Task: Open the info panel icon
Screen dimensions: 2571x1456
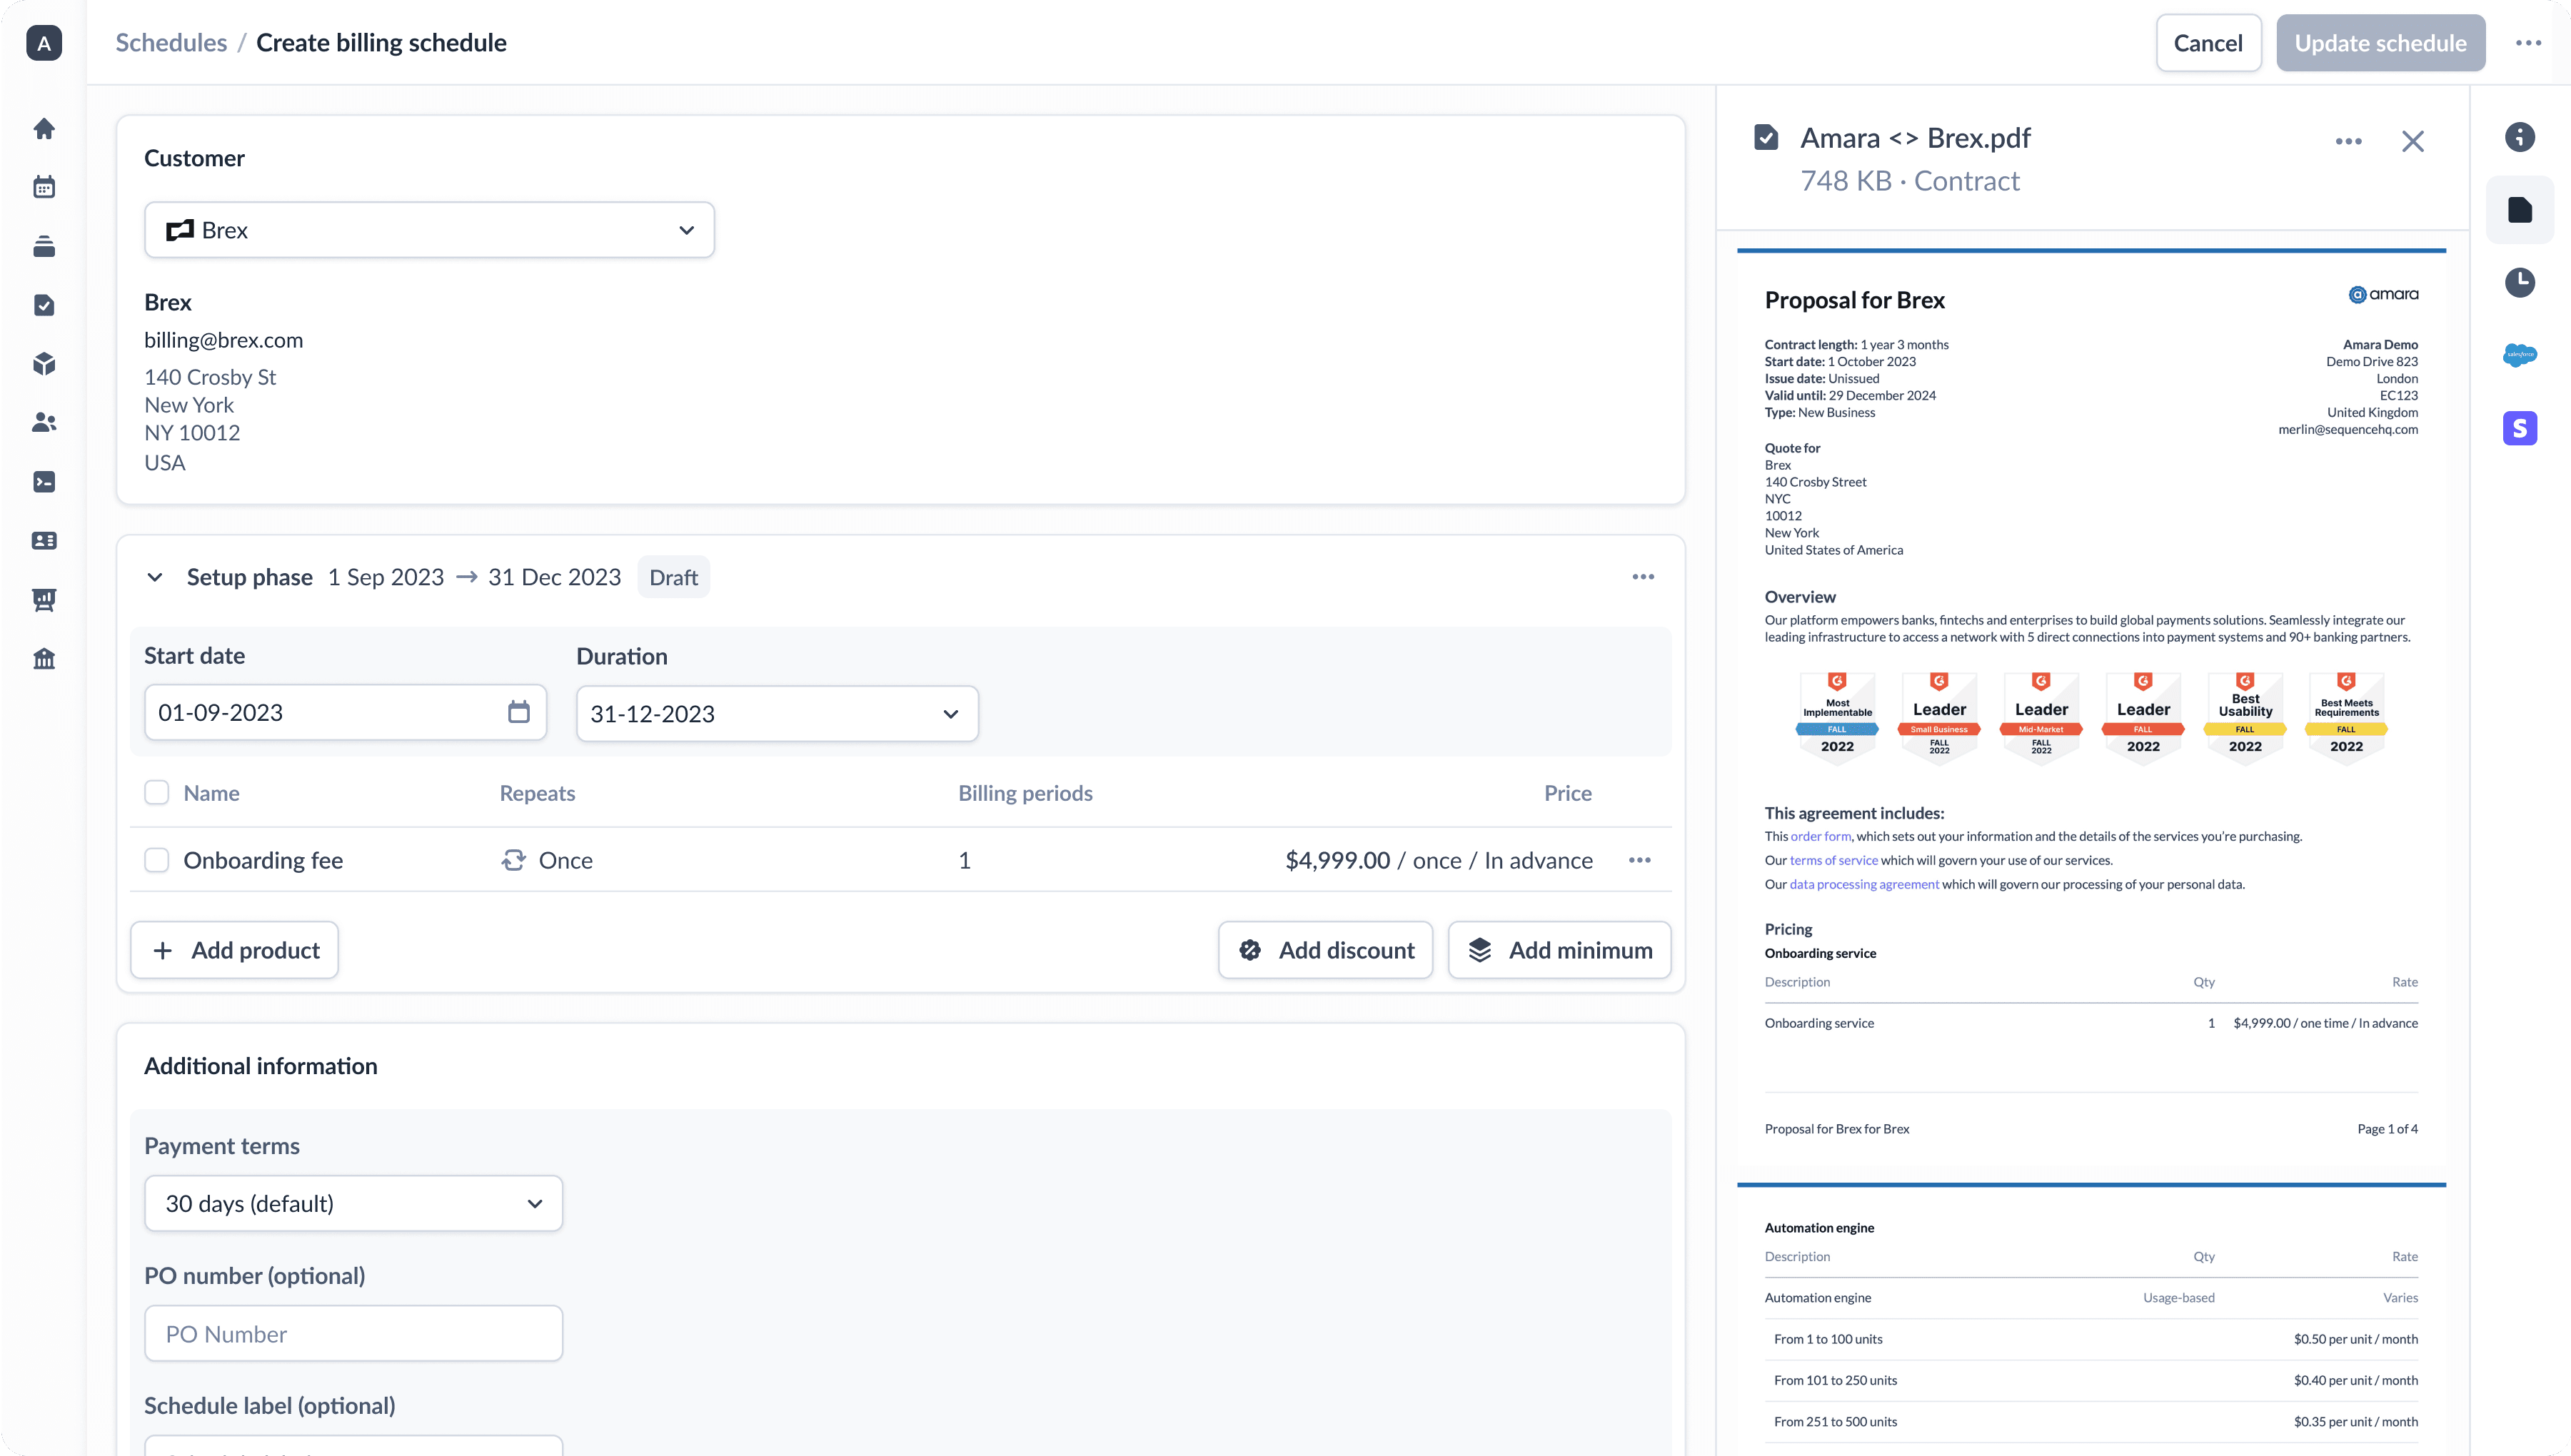Action: click(x=2519, y=137)
